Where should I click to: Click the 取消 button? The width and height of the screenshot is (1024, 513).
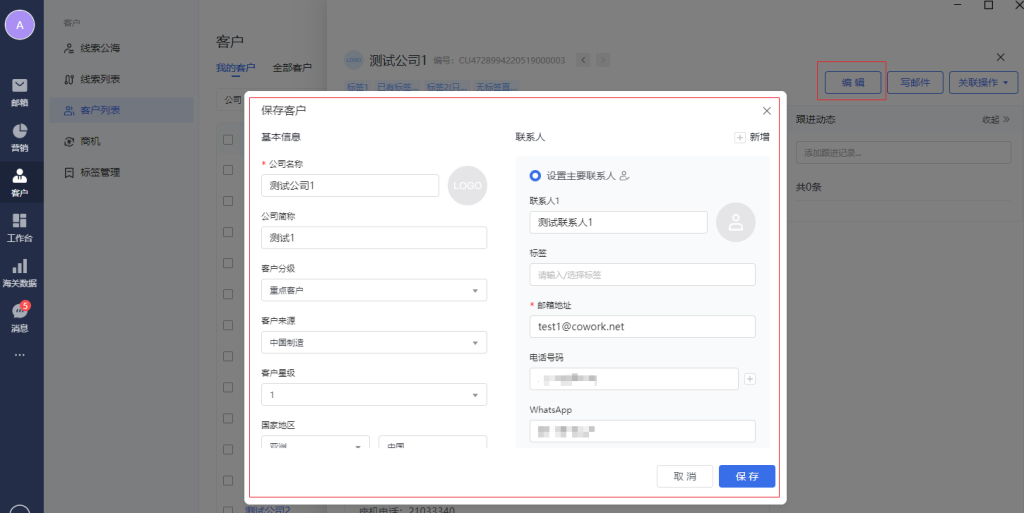684,476
